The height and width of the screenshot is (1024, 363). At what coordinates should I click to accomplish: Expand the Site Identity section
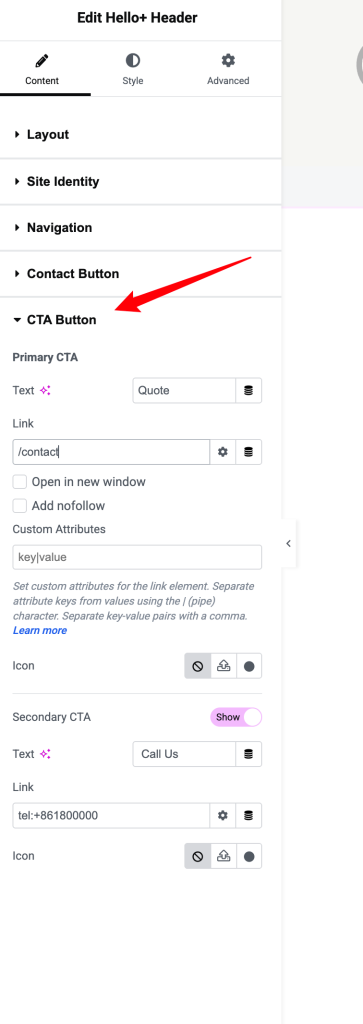pos(140,181)
